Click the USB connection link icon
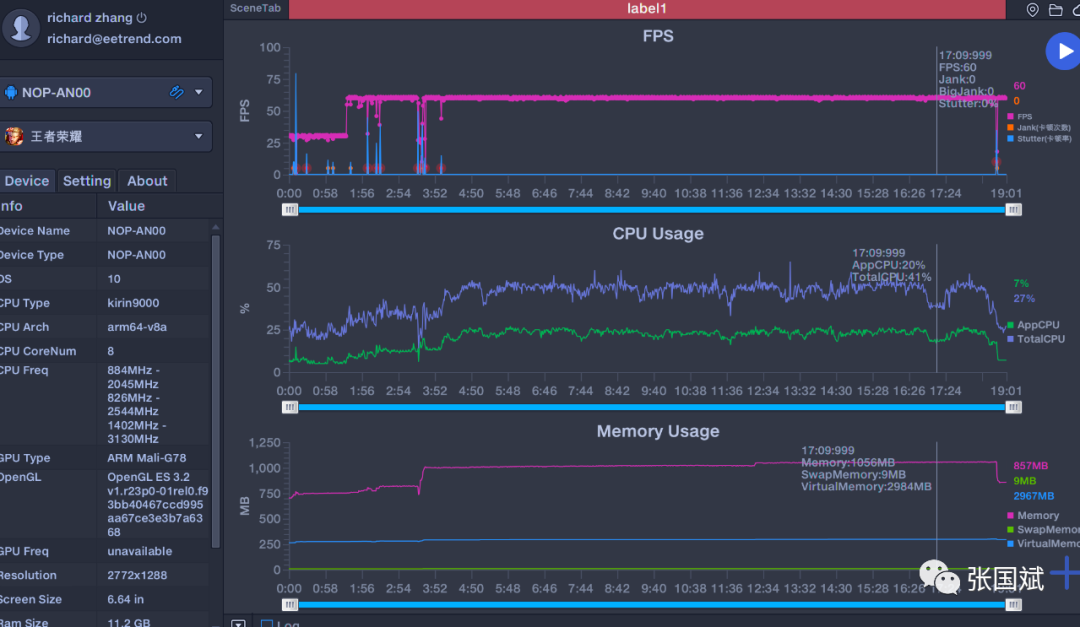Viewport: 1080px width, 627px height. (x=176, y=92)
